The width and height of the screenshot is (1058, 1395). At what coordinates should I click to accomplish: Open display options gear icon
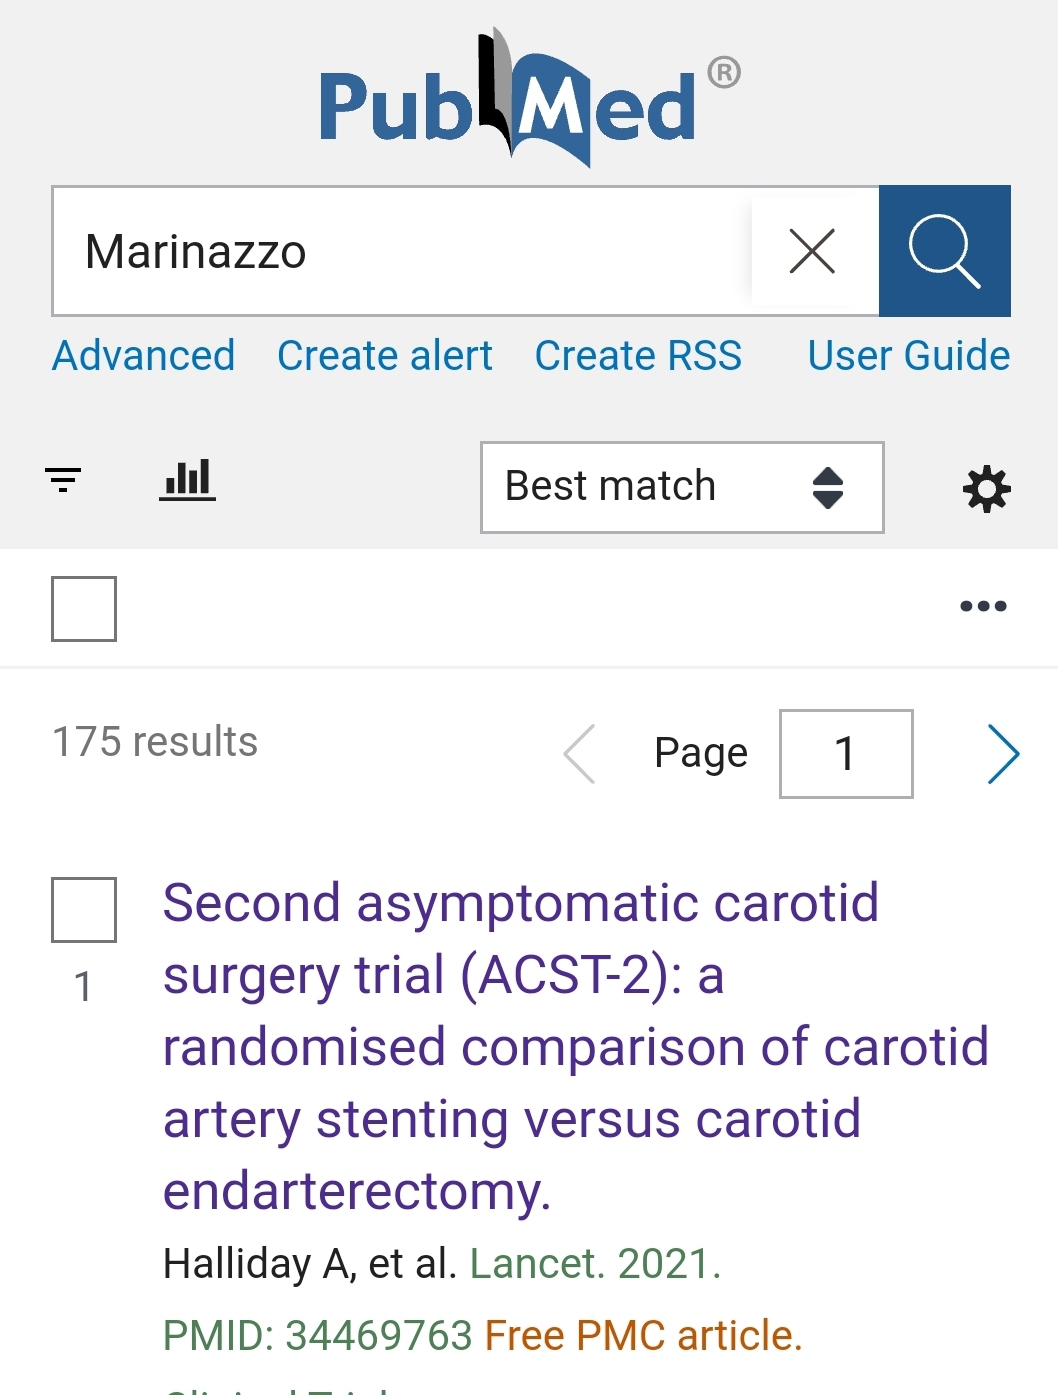(986, 489)
